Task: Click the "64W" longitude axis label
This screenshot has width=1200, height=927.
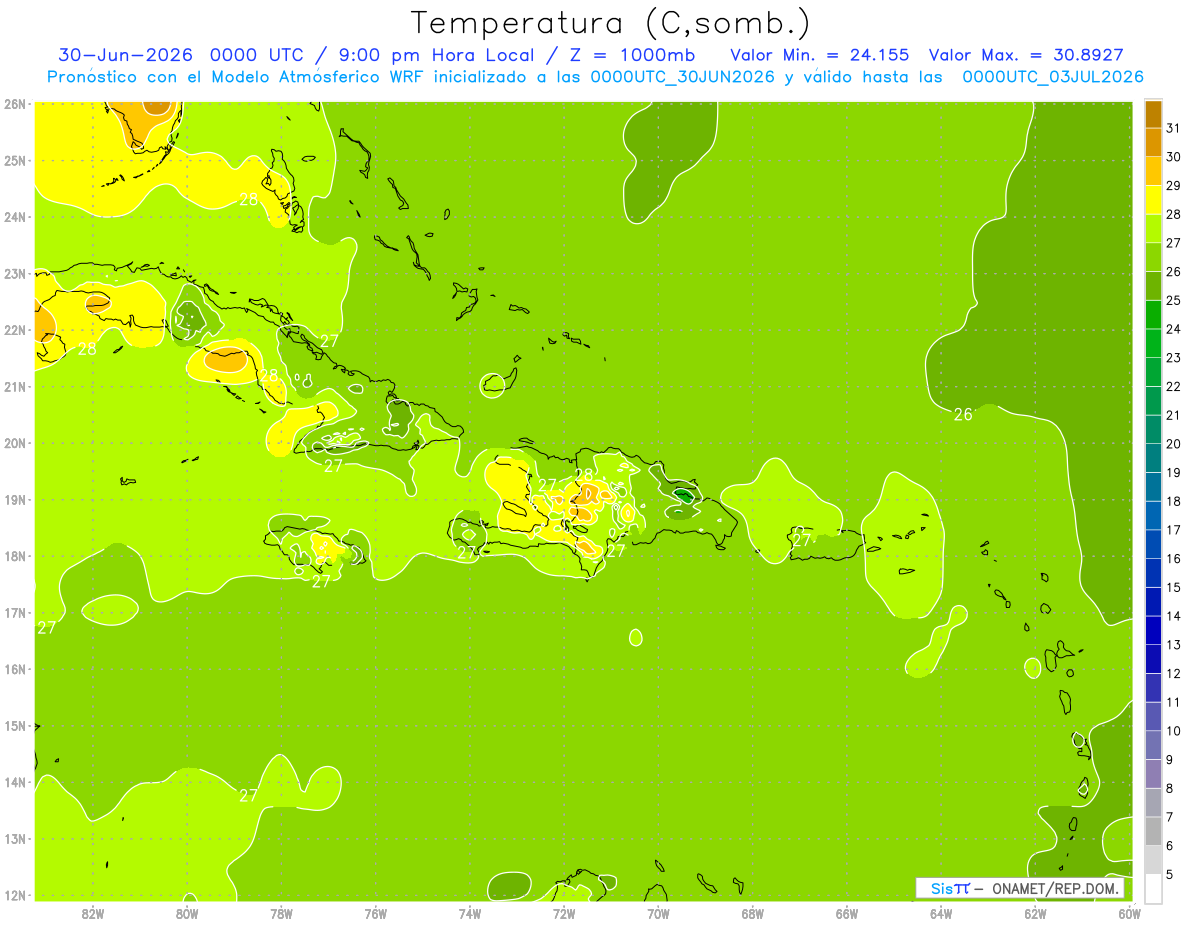Action: point(940,913)
